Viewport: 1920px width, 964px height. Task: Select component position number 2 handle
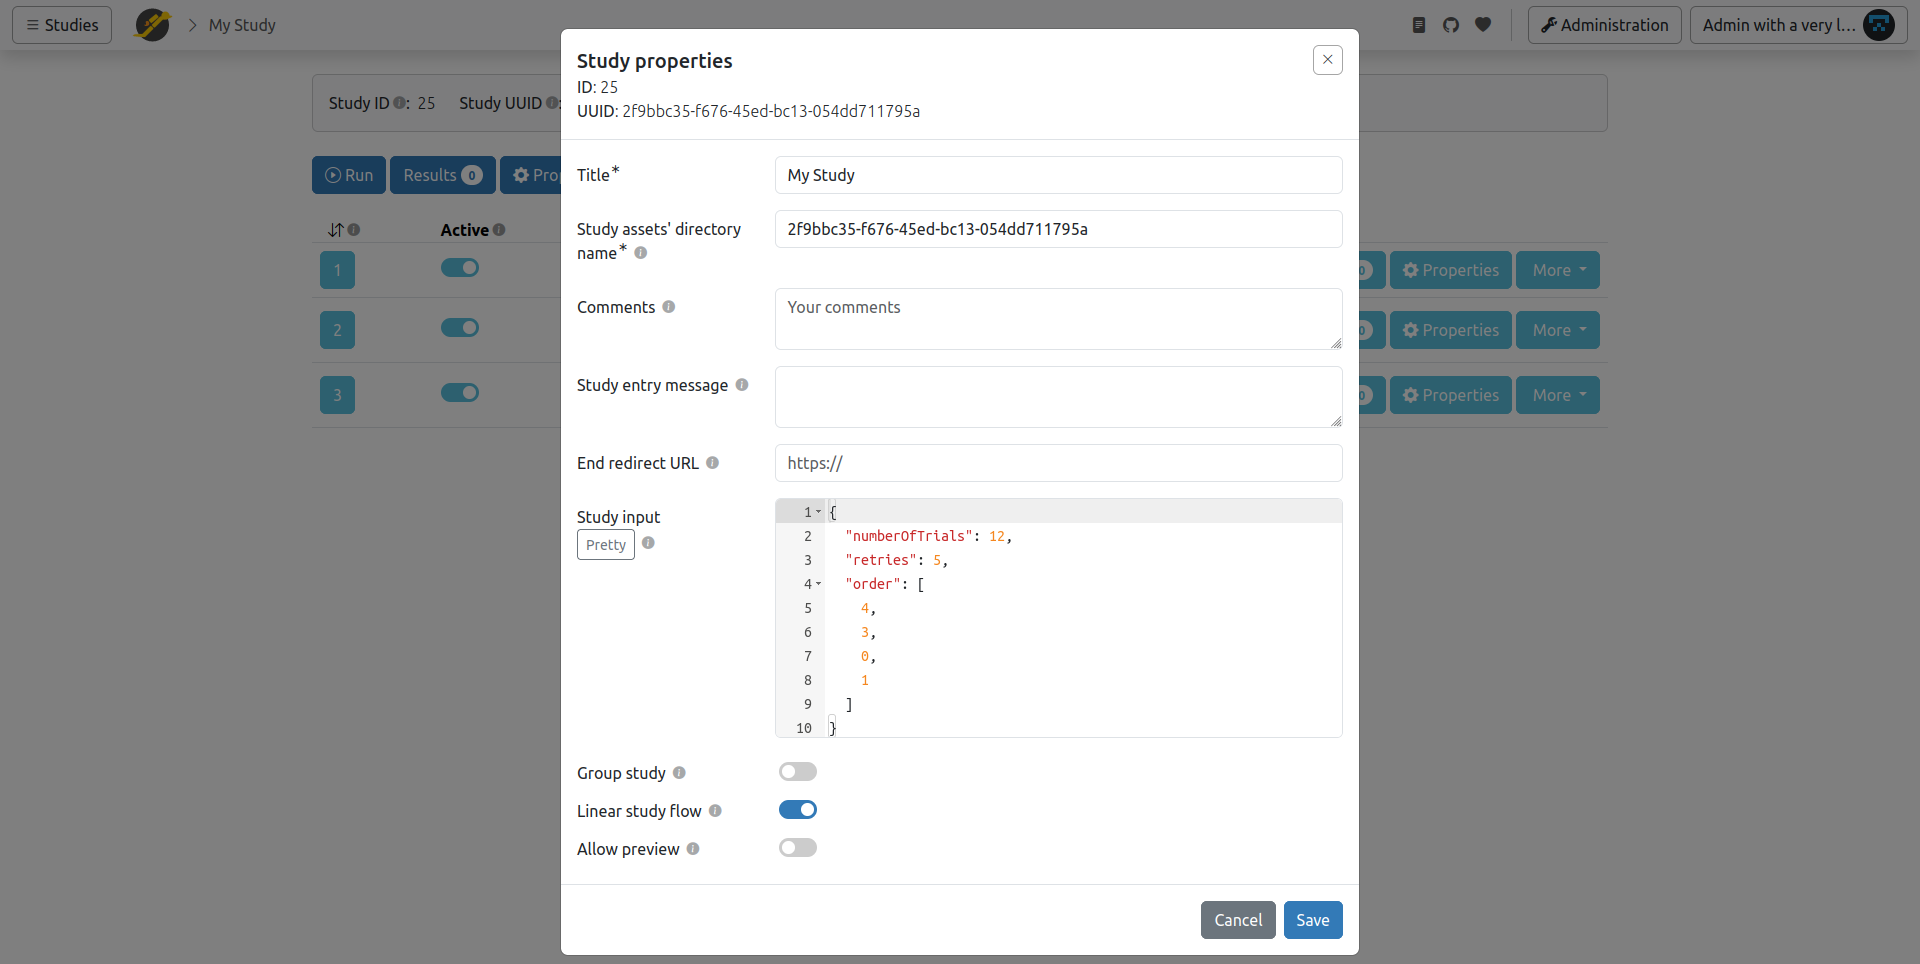(x=337, y=330)
